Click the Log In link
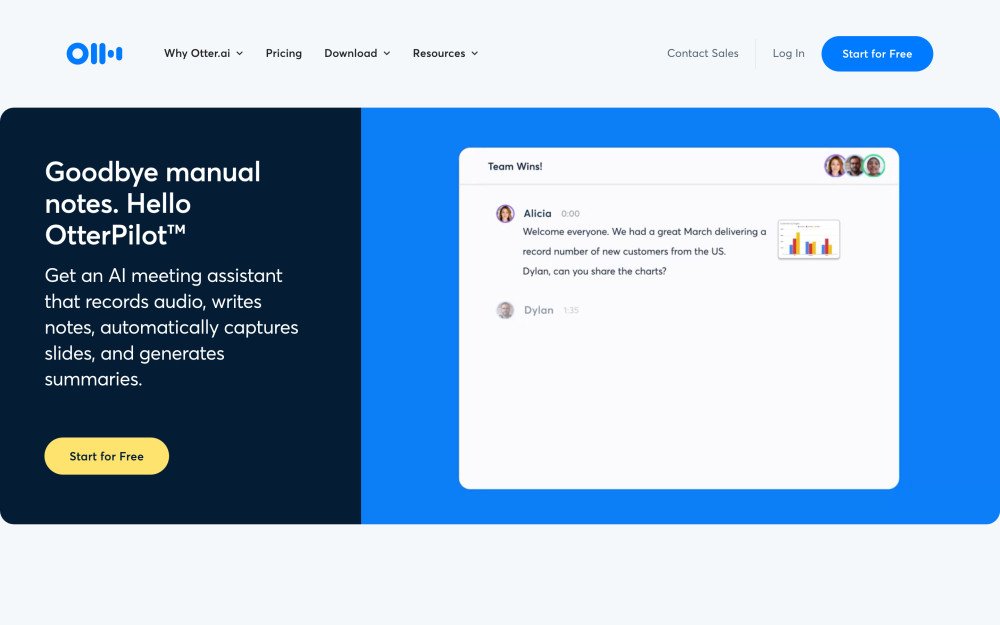 788,54
